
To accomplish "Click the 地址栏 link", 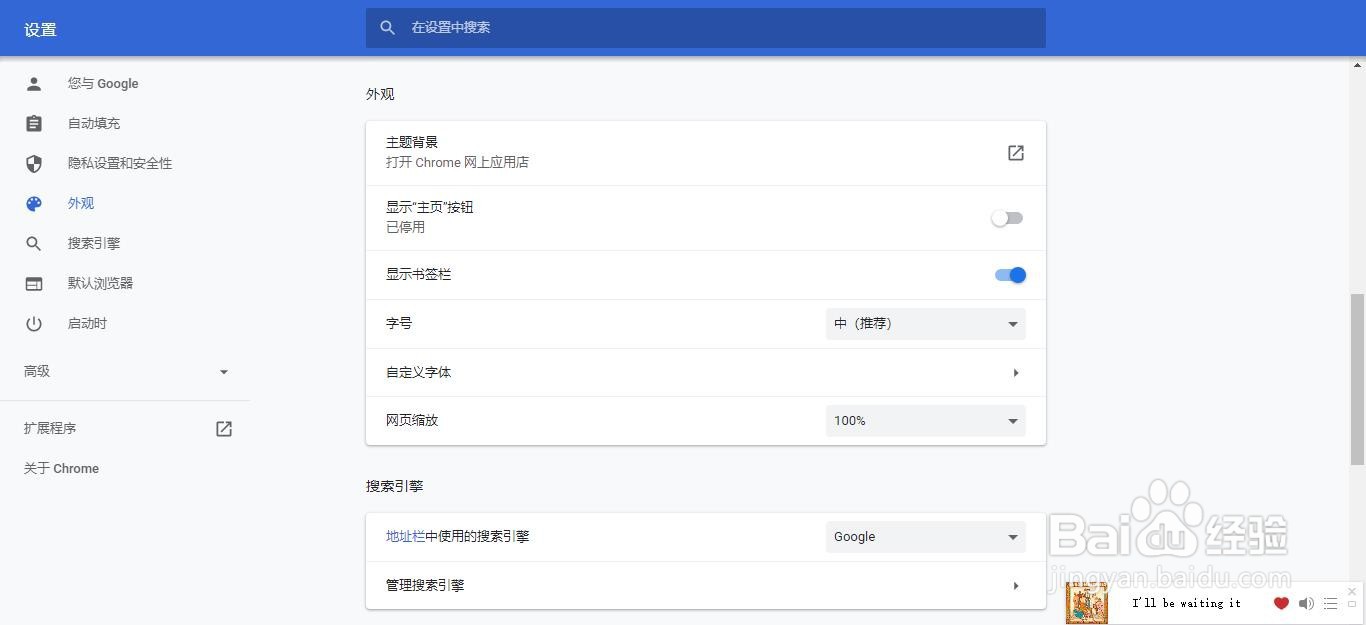I will pyautogui.click(x=405, y=537).
